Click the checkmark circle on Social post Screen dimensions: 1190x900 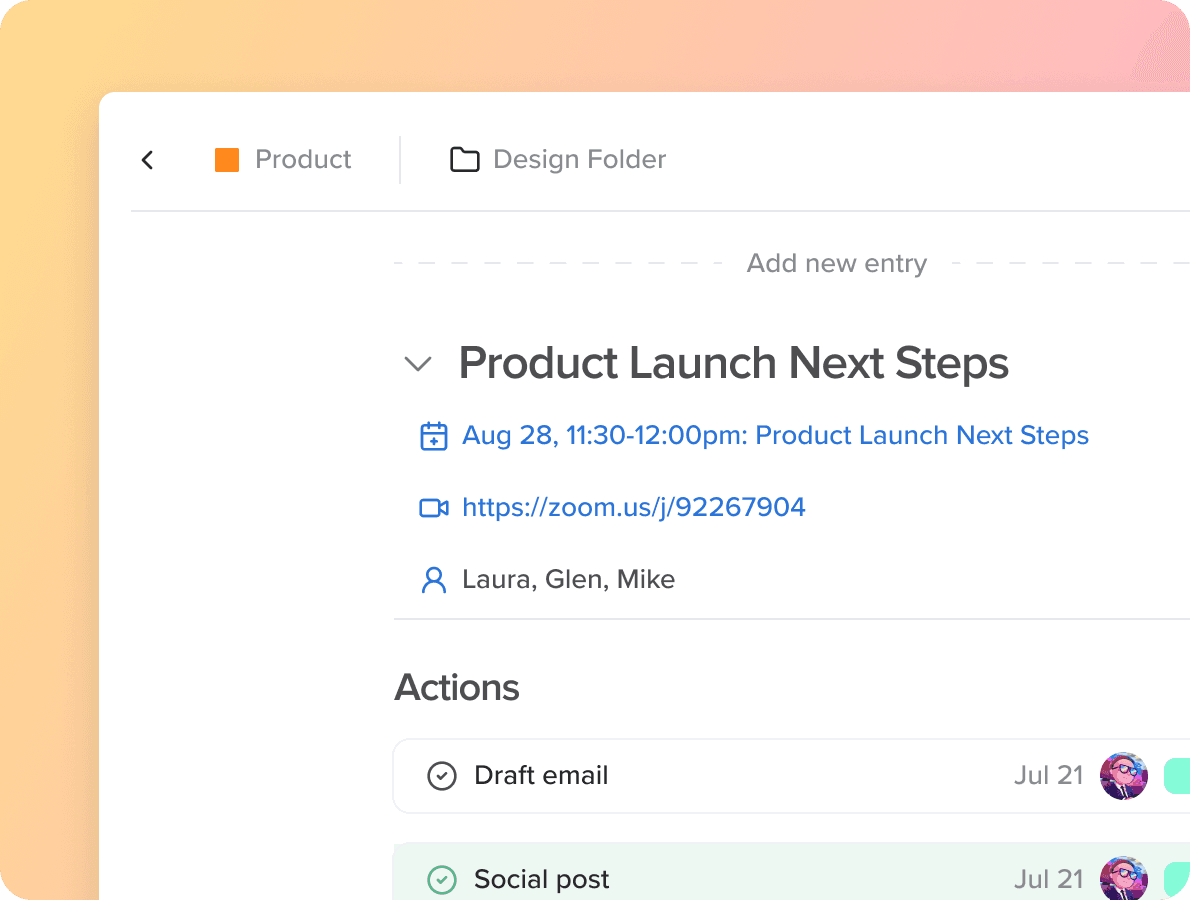click(x=441, y=879)
